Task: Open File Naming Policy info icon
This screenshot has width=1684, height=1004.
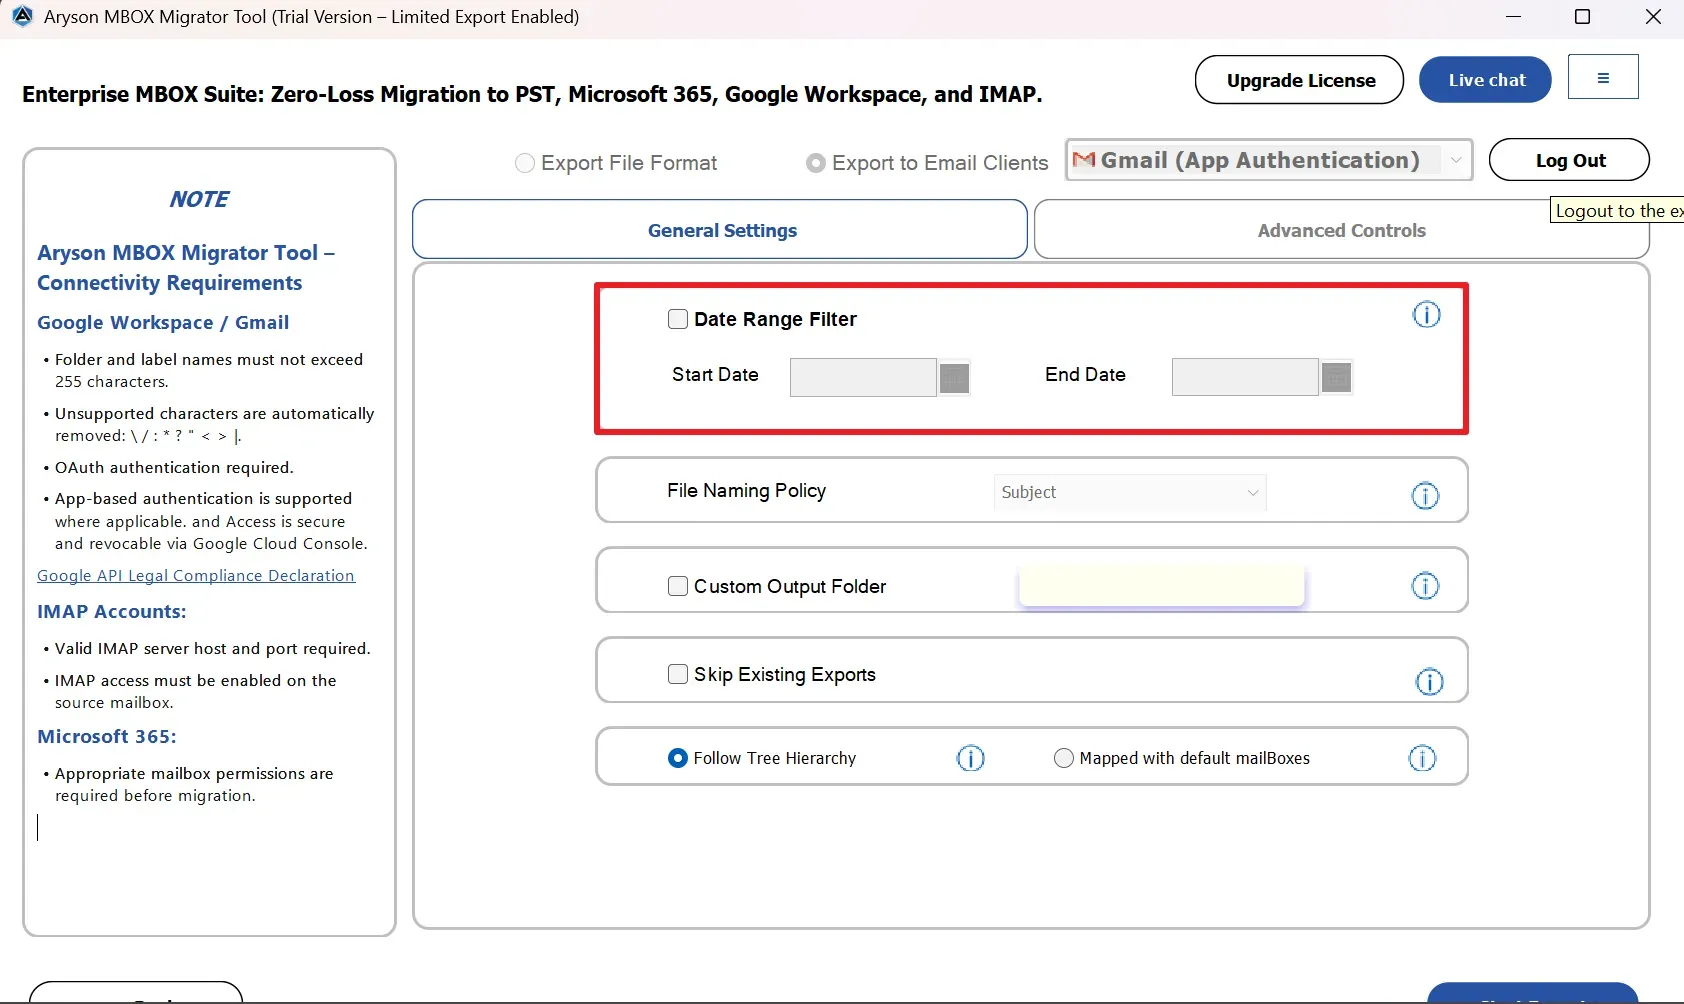Action: tap(1425, 495)
